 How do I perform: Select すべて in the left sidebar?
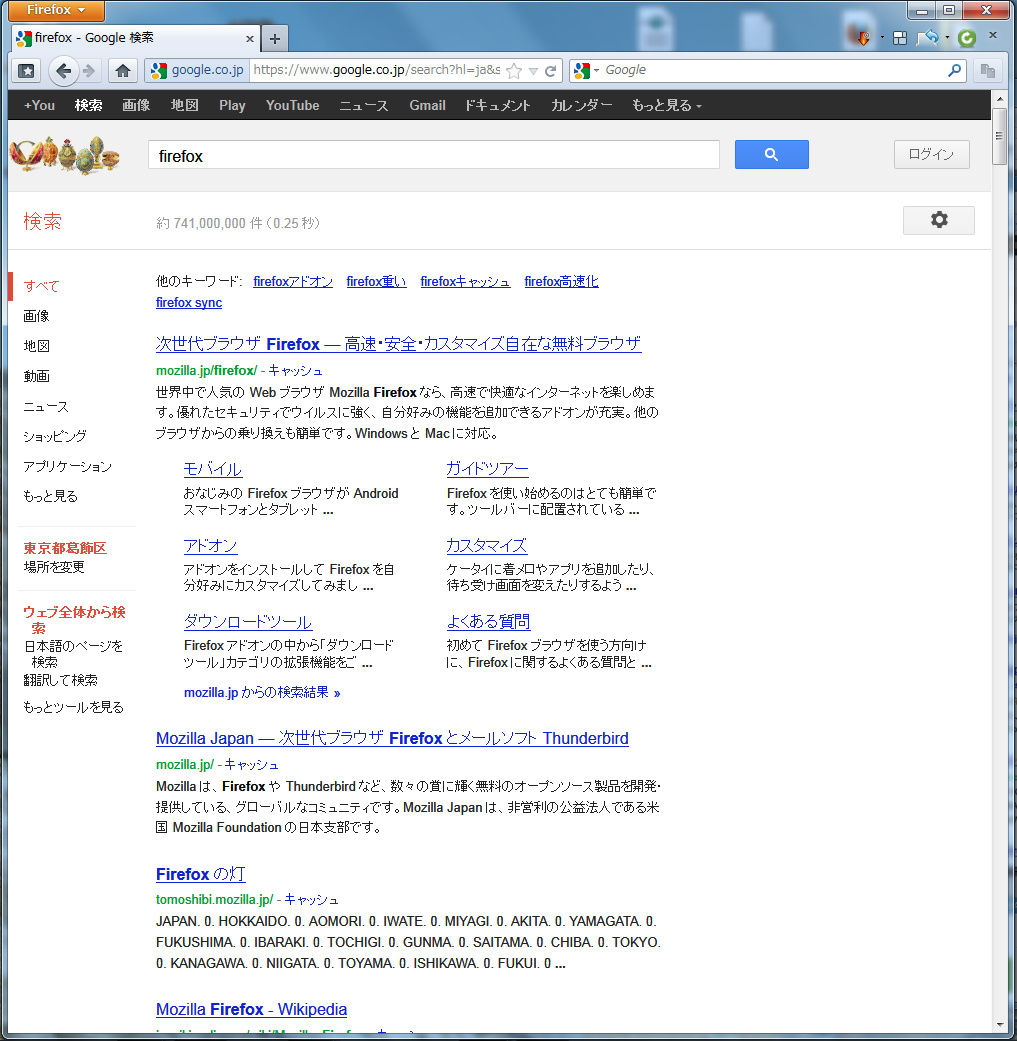[41, 286]
